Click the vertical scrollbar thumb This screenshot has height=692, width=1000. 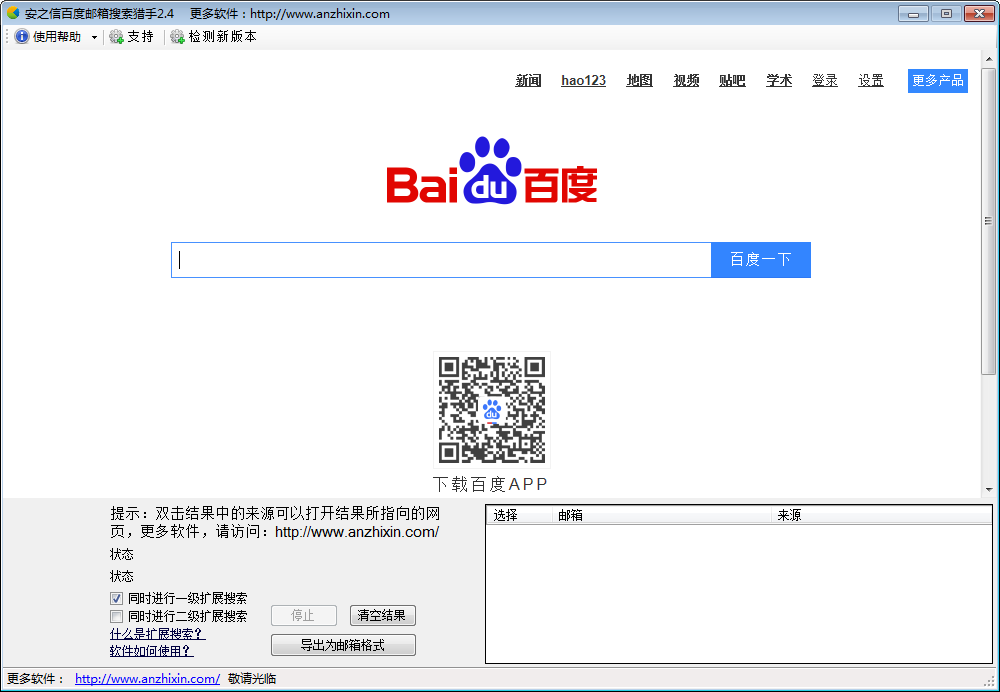[x=989, y=221]
